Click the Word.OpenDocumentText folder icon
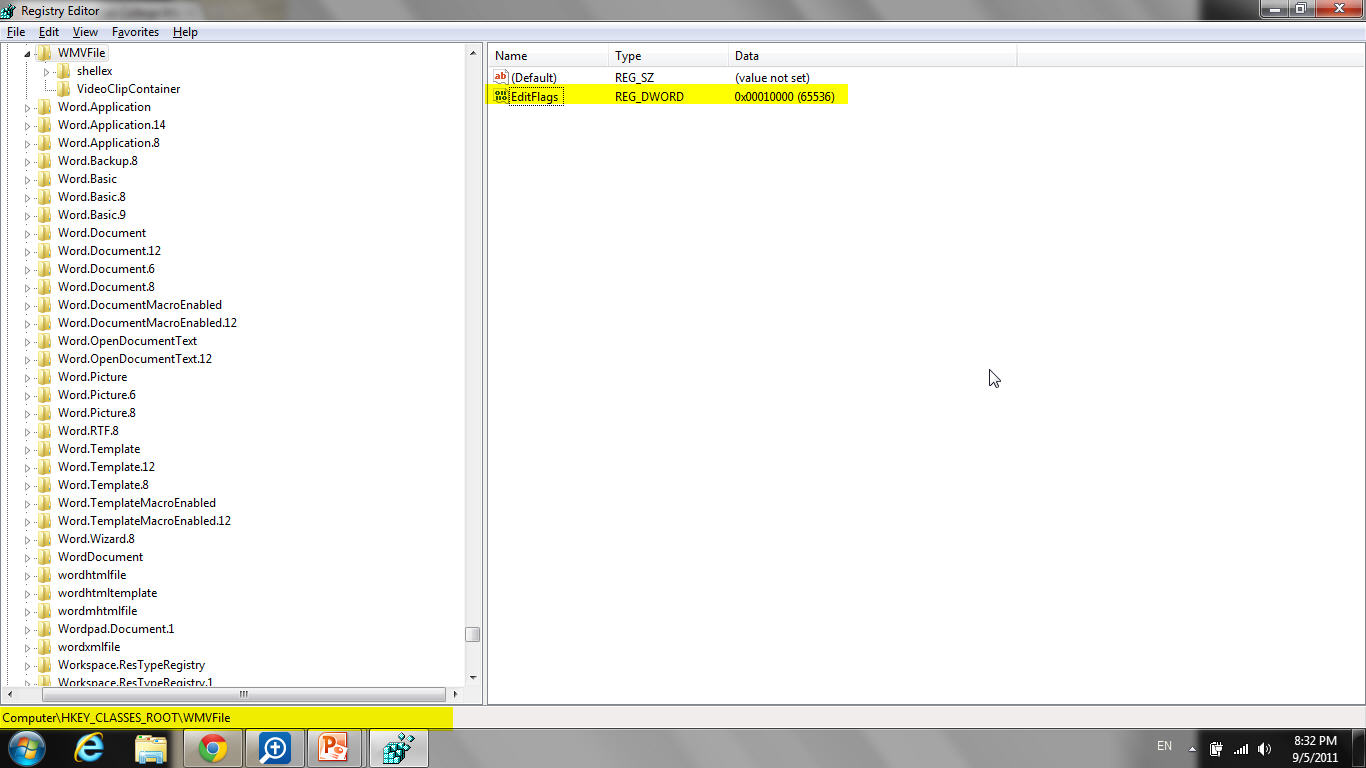Screen dimensions: 1366x768 (x=44, y=340)
